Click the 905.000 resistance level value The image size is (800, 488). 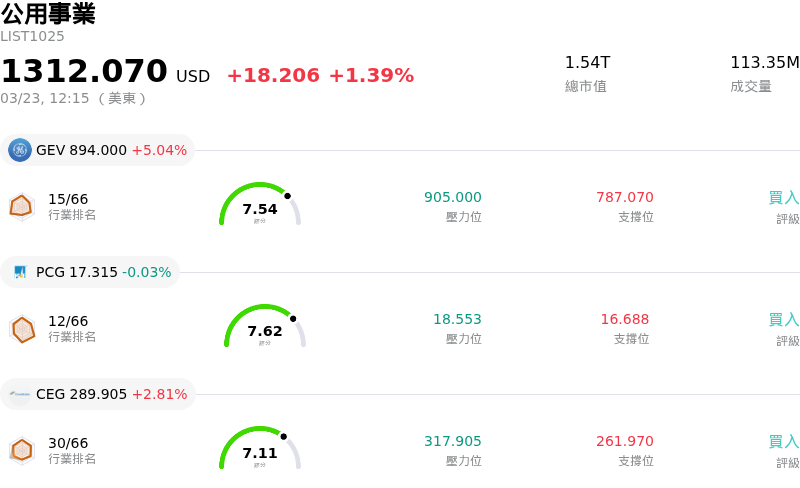452,197
